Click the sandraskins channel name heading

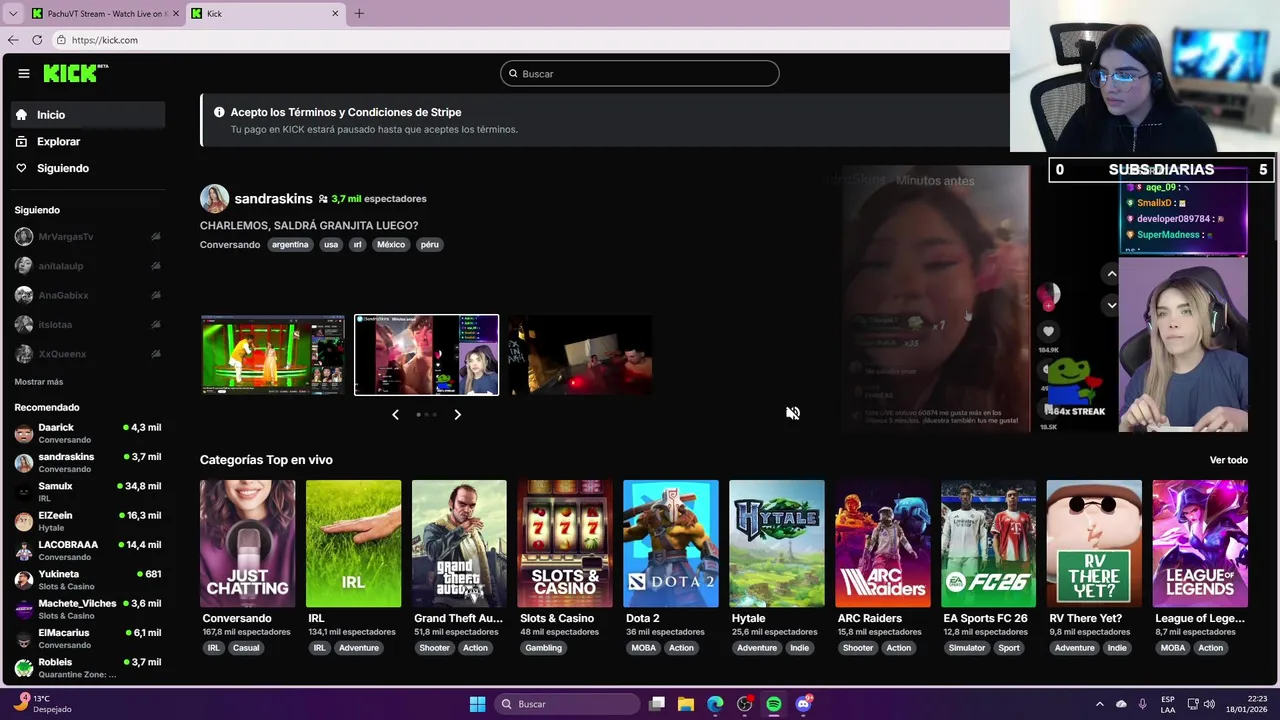coord(273,199)
